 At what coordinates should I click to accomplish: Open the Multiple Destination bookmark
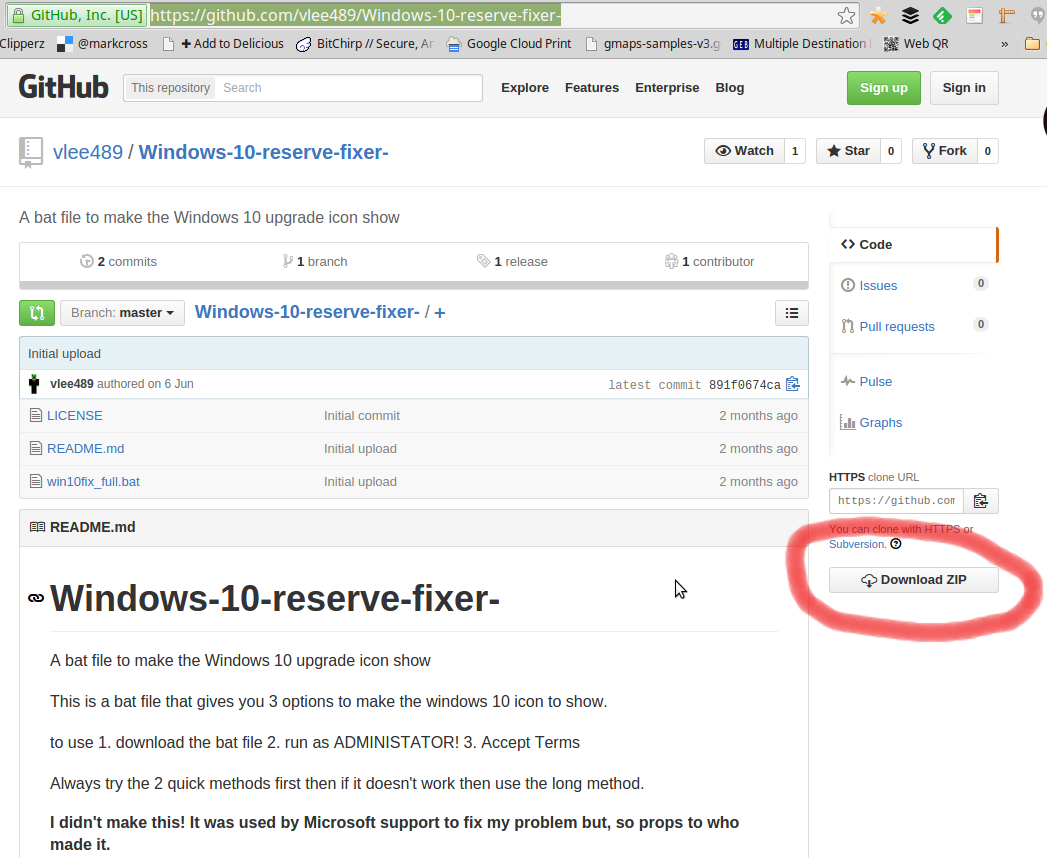tap(801, 43)
